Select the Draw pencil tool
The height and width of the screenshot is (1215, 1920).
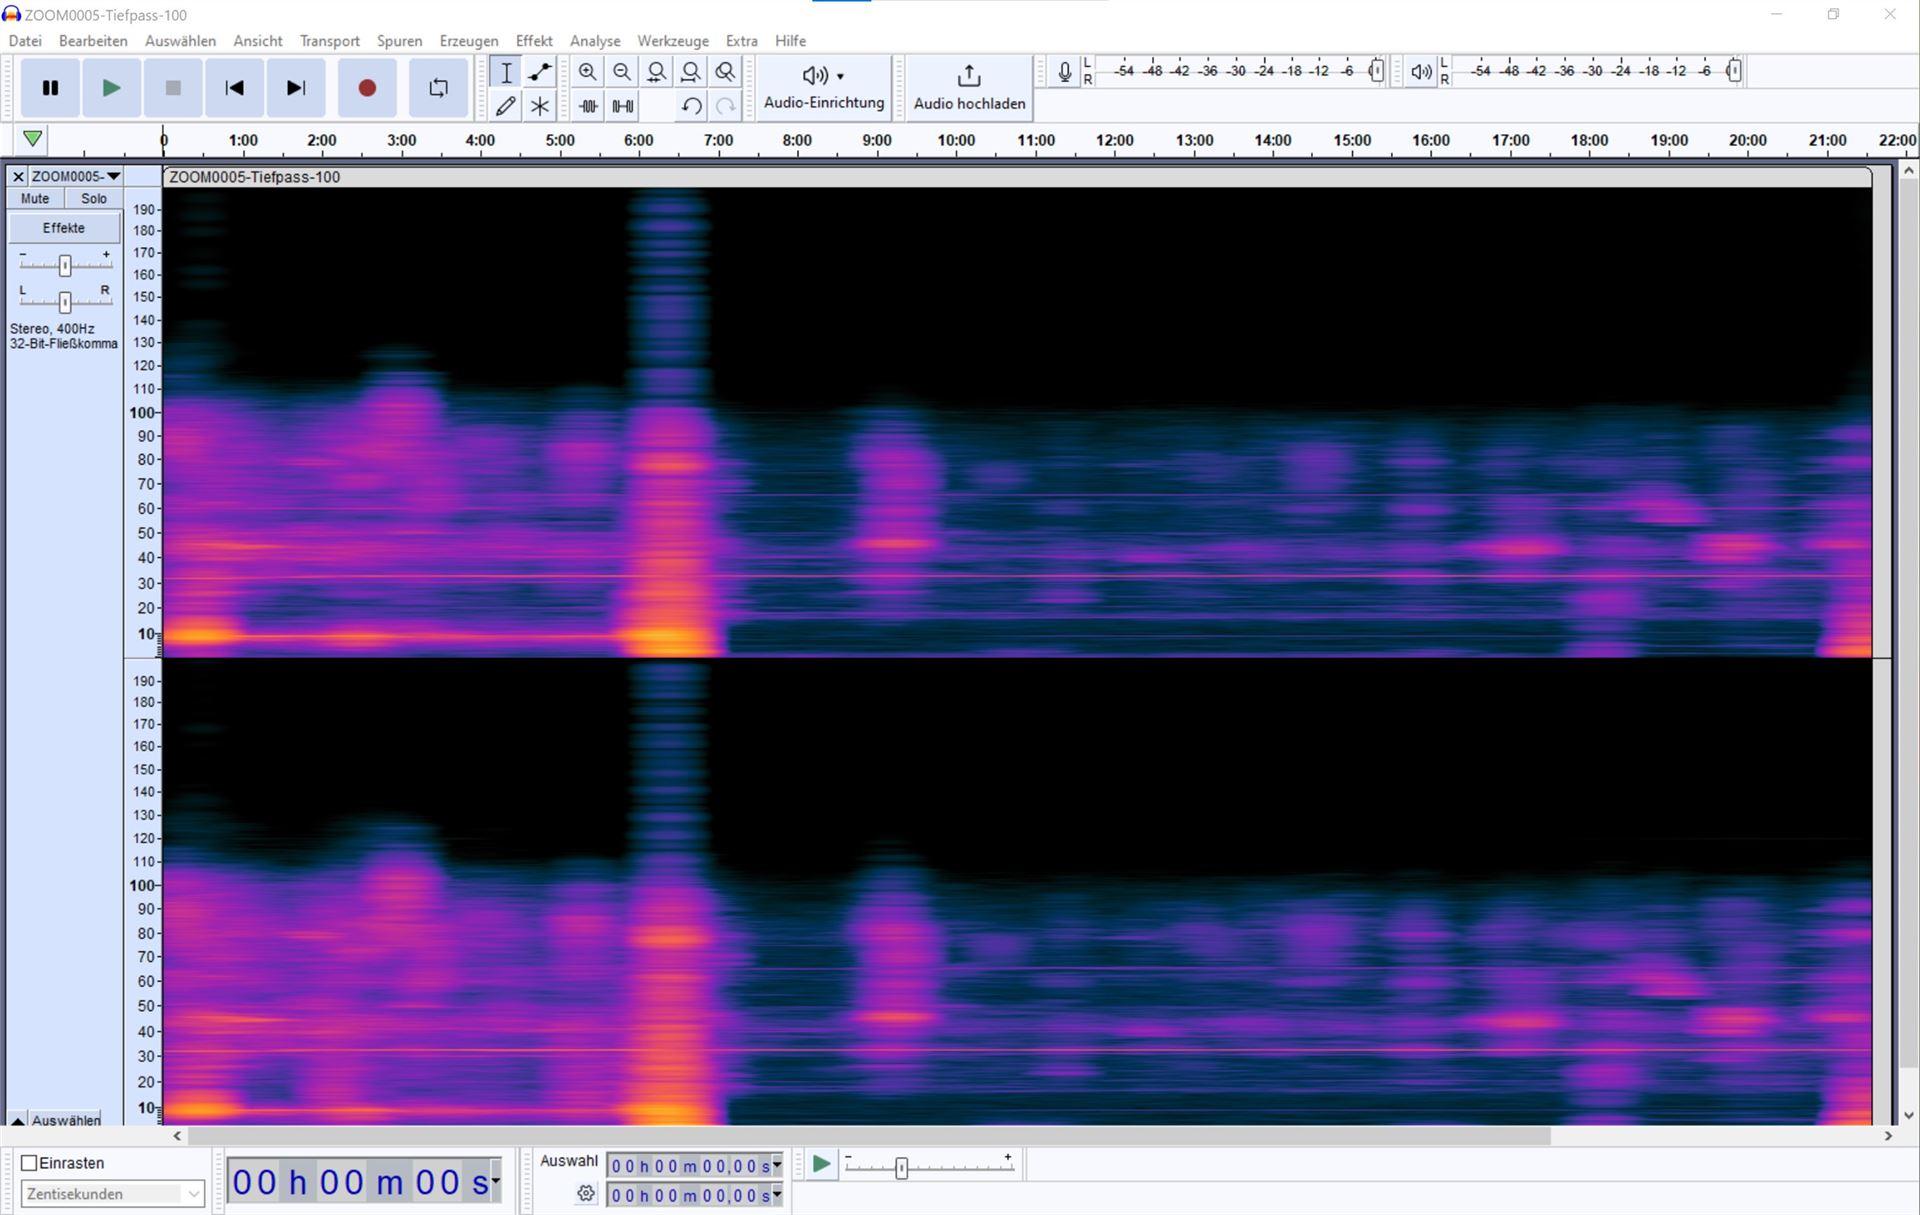tap(506, 106)
